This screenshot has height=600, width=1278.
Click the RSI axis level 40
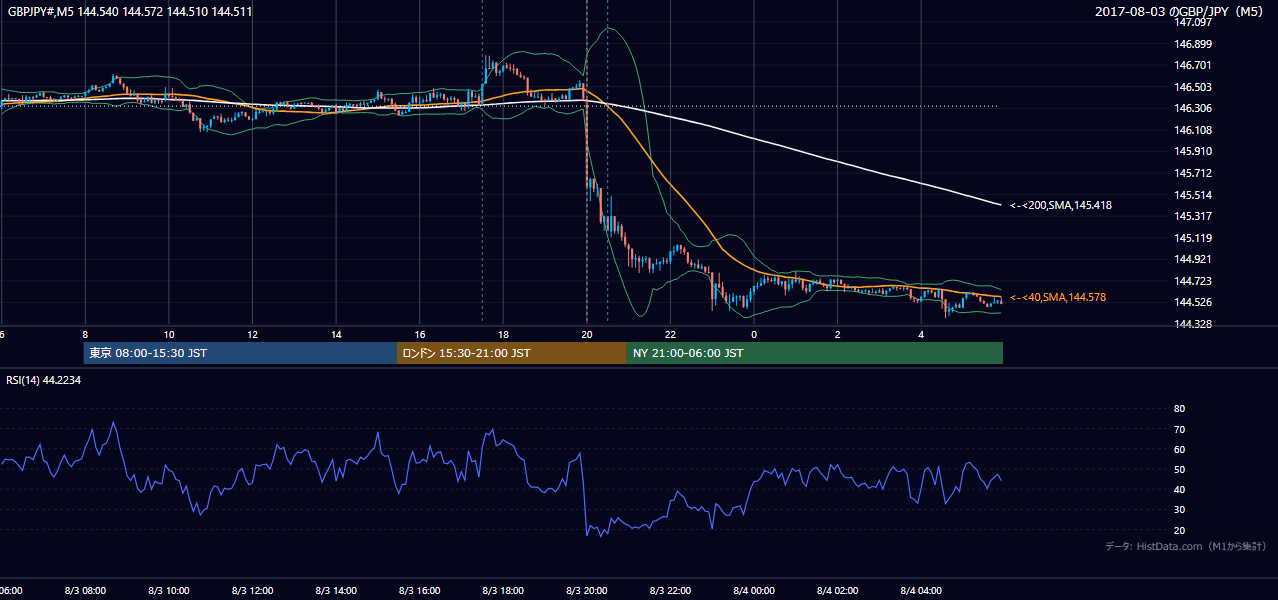(x=1179, y=489)
